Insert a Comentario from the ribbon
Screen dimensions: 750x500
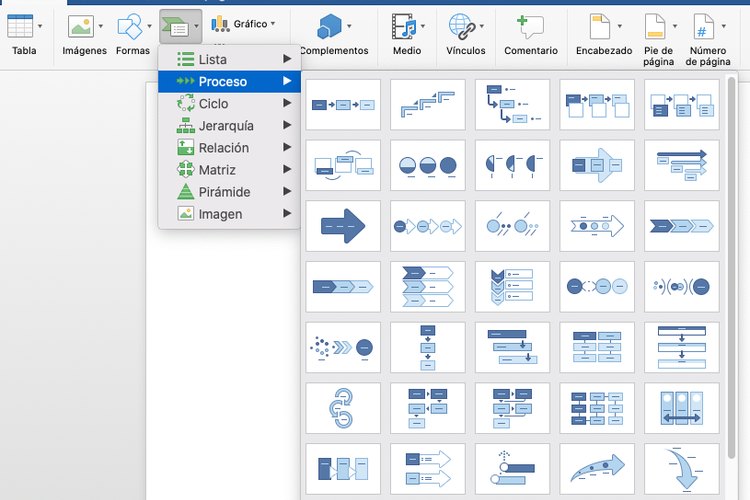click(x=530, y=26)
